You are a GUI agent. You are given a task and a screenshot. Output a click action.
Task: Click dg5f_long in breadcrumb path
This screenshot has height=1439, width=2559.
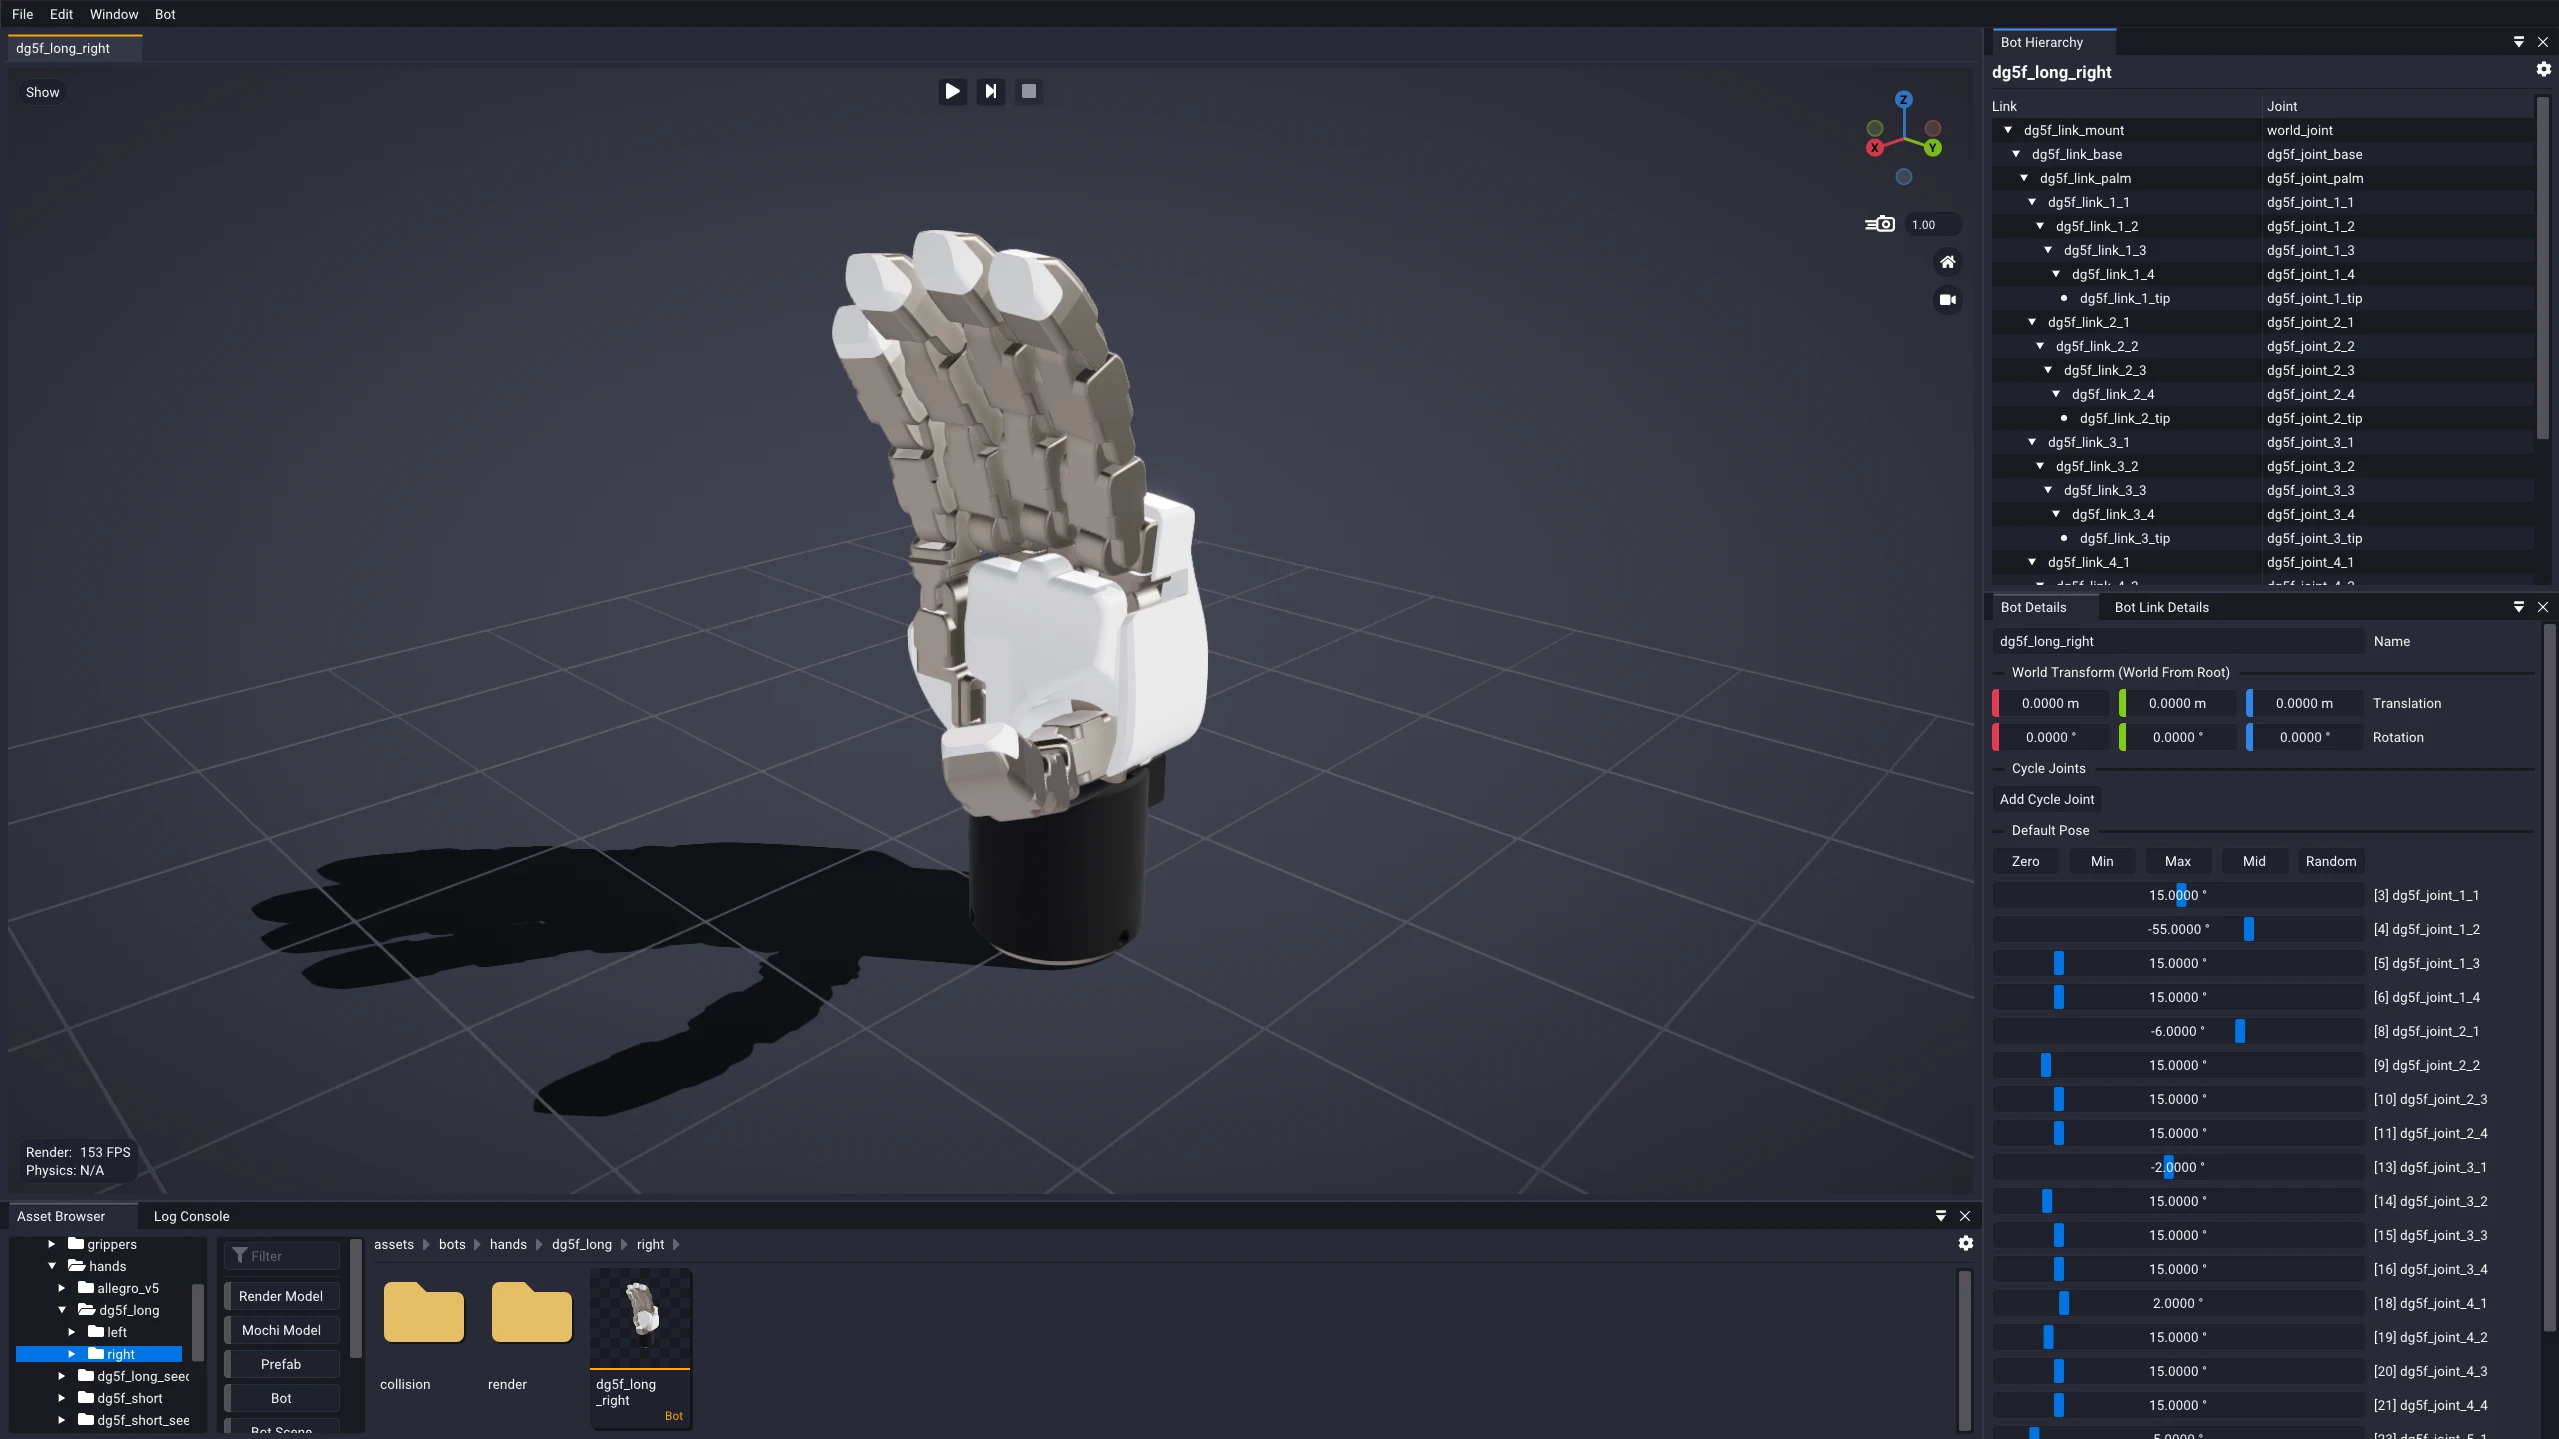(581, 1244)
